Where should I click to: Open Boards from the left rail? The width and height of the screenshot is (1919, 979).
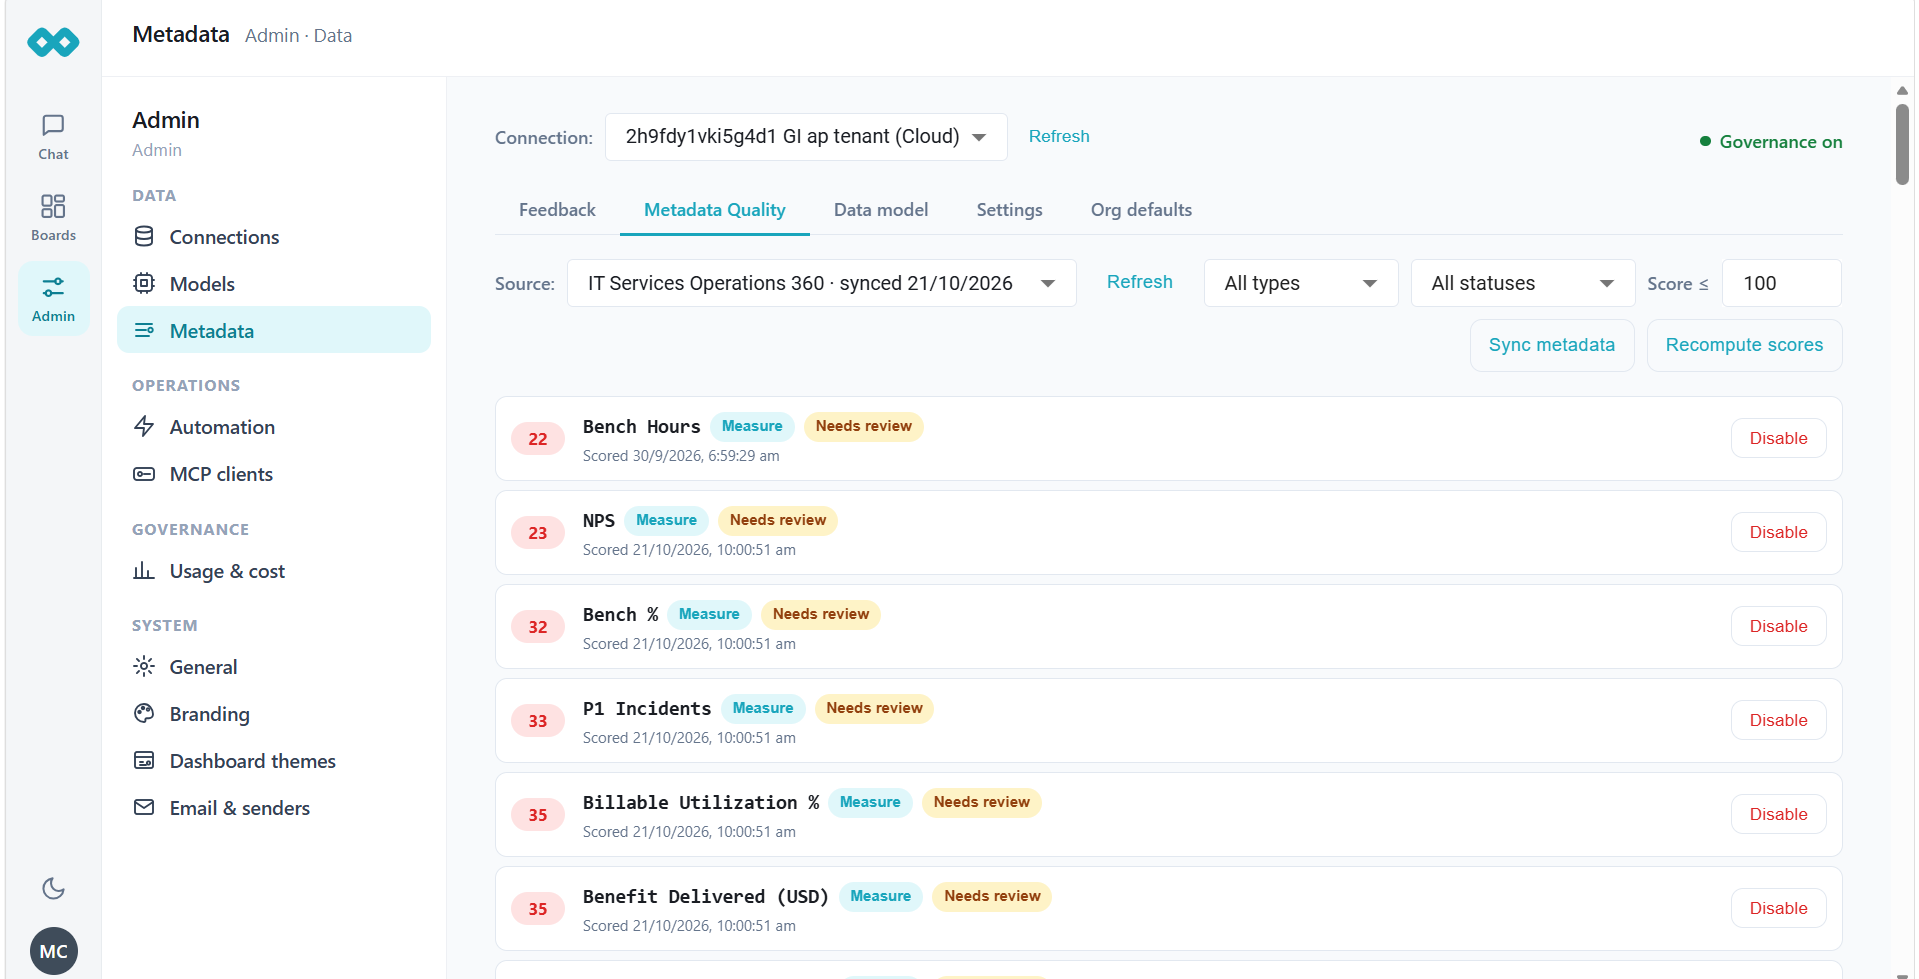53,218
